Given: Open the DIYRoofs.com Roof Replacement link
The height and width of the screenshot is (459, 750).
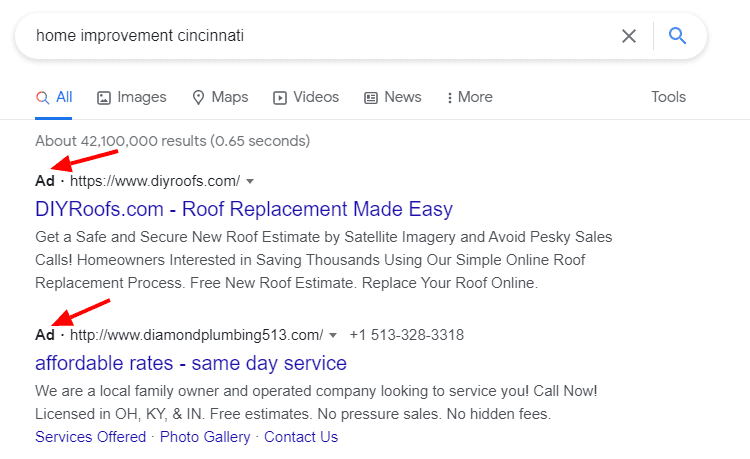Looking at the screenshot, I should click(x=244, y=209).
